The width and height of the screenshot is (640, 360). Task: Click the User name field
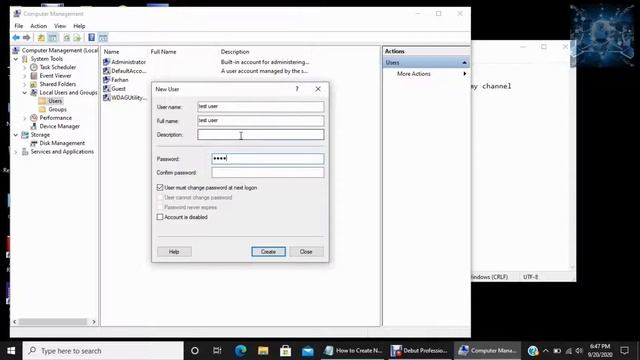pos(261,107)
